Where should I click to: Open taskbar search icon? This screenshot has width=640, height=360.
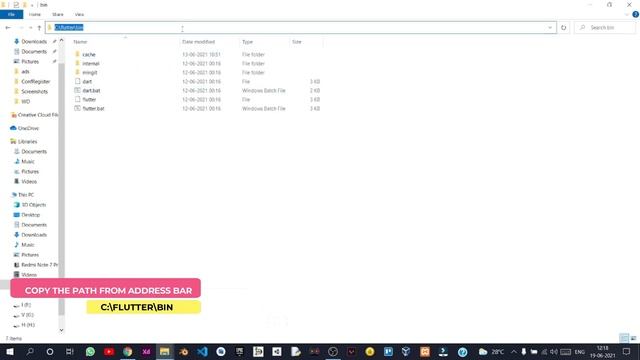coord(30,351)
